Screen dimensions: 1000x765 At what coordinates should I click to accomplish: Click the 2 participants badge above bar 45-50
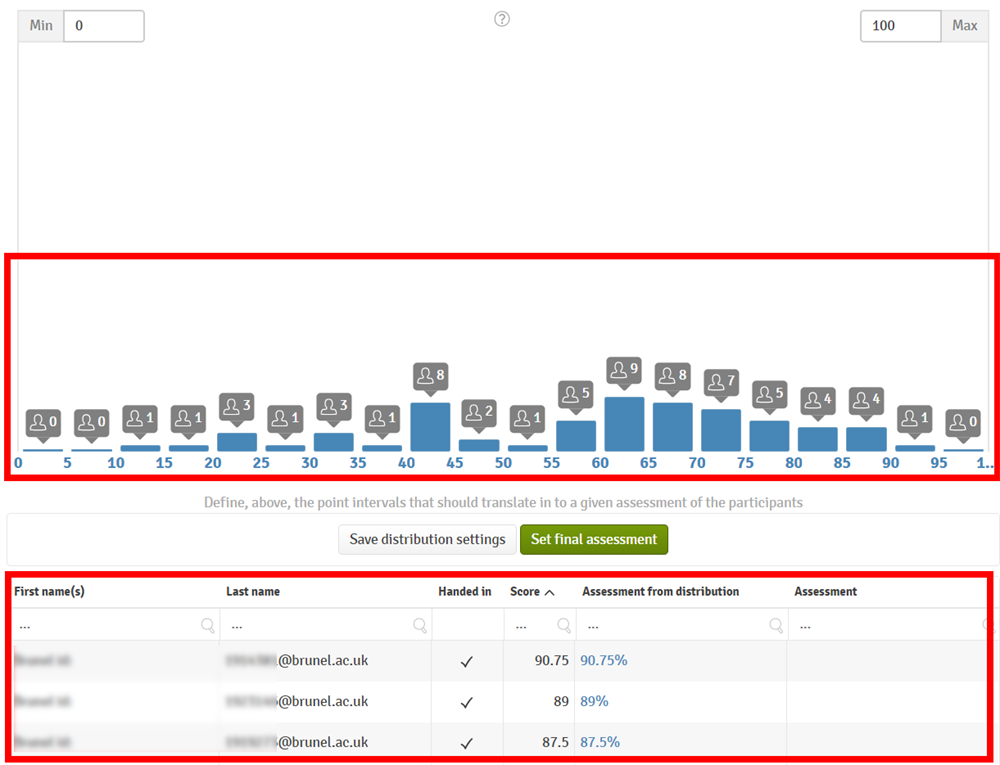click(x=478, y=413)
